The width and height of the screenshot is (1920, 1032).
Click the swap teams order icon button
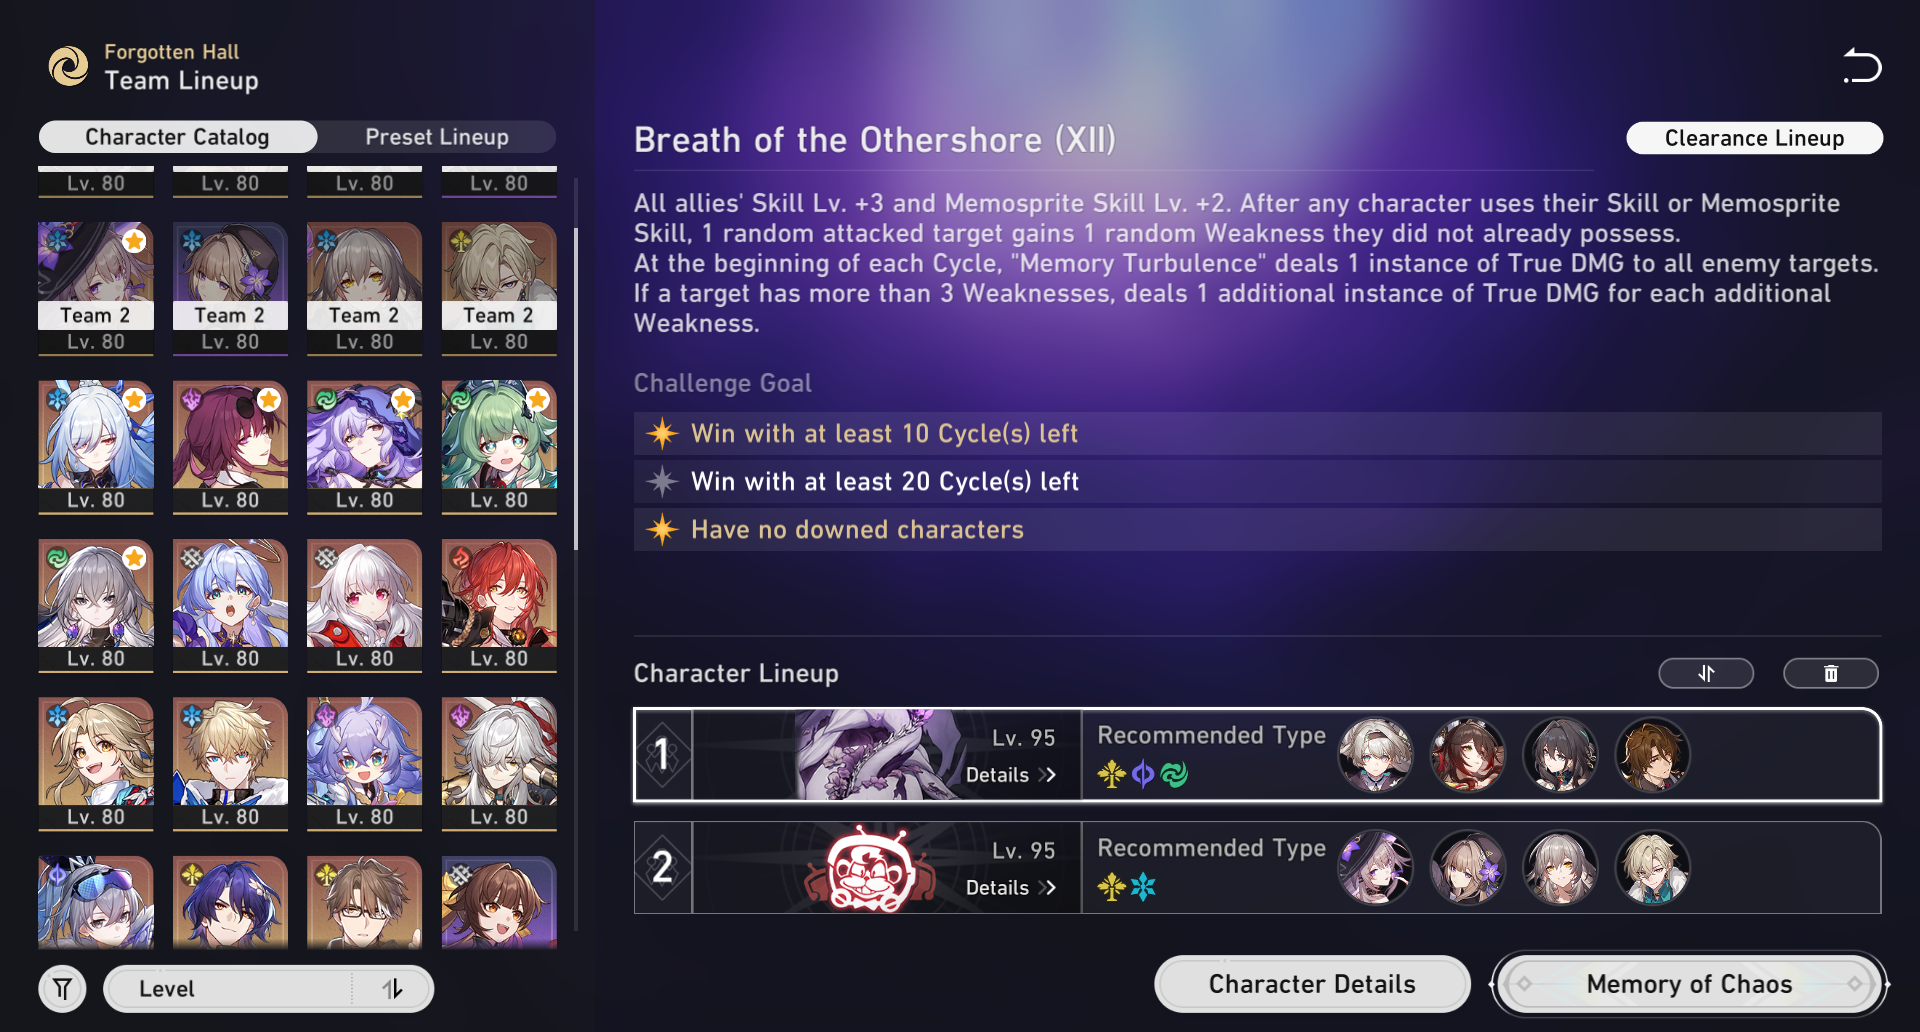1706,673
